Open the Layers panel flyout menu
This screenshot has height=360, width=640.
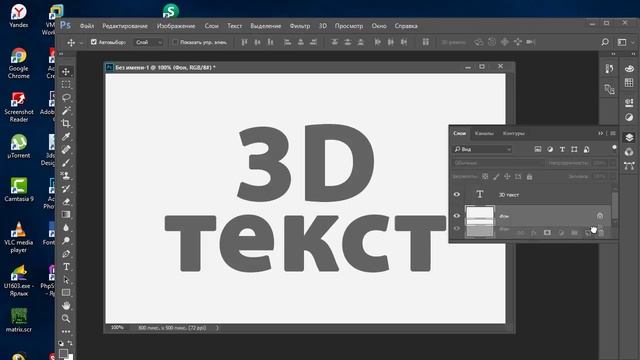coord(613,133)
